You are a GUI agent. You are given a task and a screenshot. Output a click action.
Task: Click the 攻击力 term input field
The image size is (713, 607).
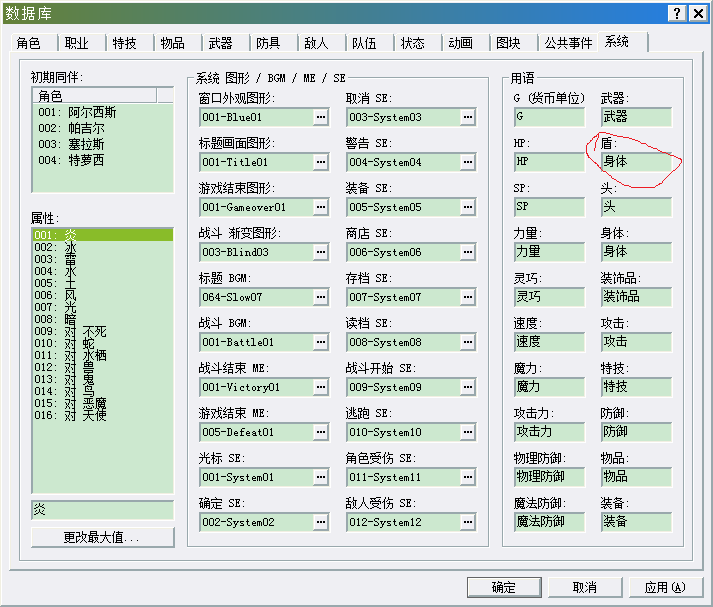tap(549, 432)
